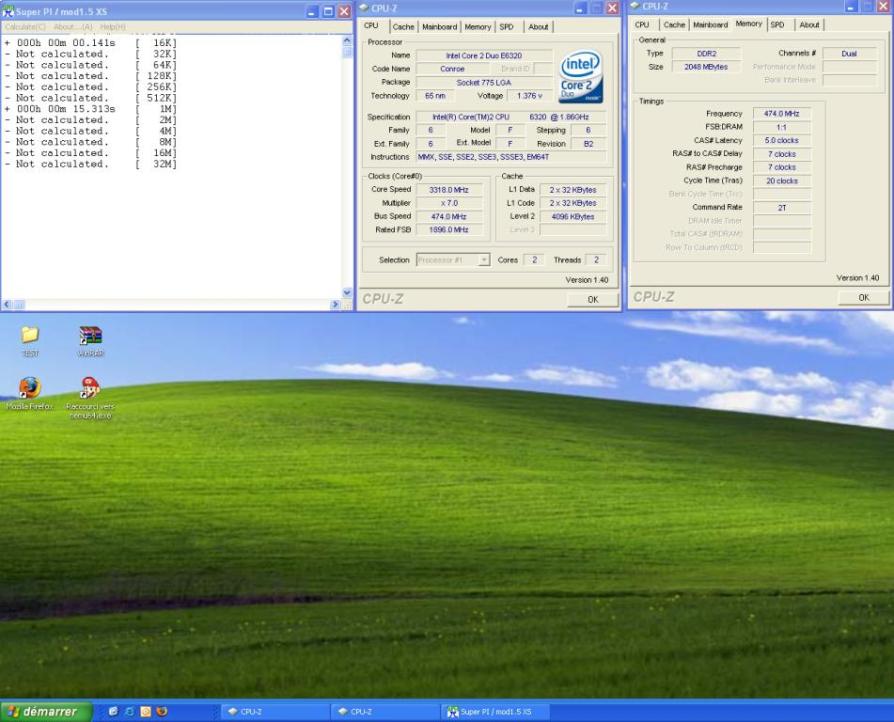Click the Instructions list 'MMX, SSE, SSE2...'
894x722 pixels.
[510, 157]
